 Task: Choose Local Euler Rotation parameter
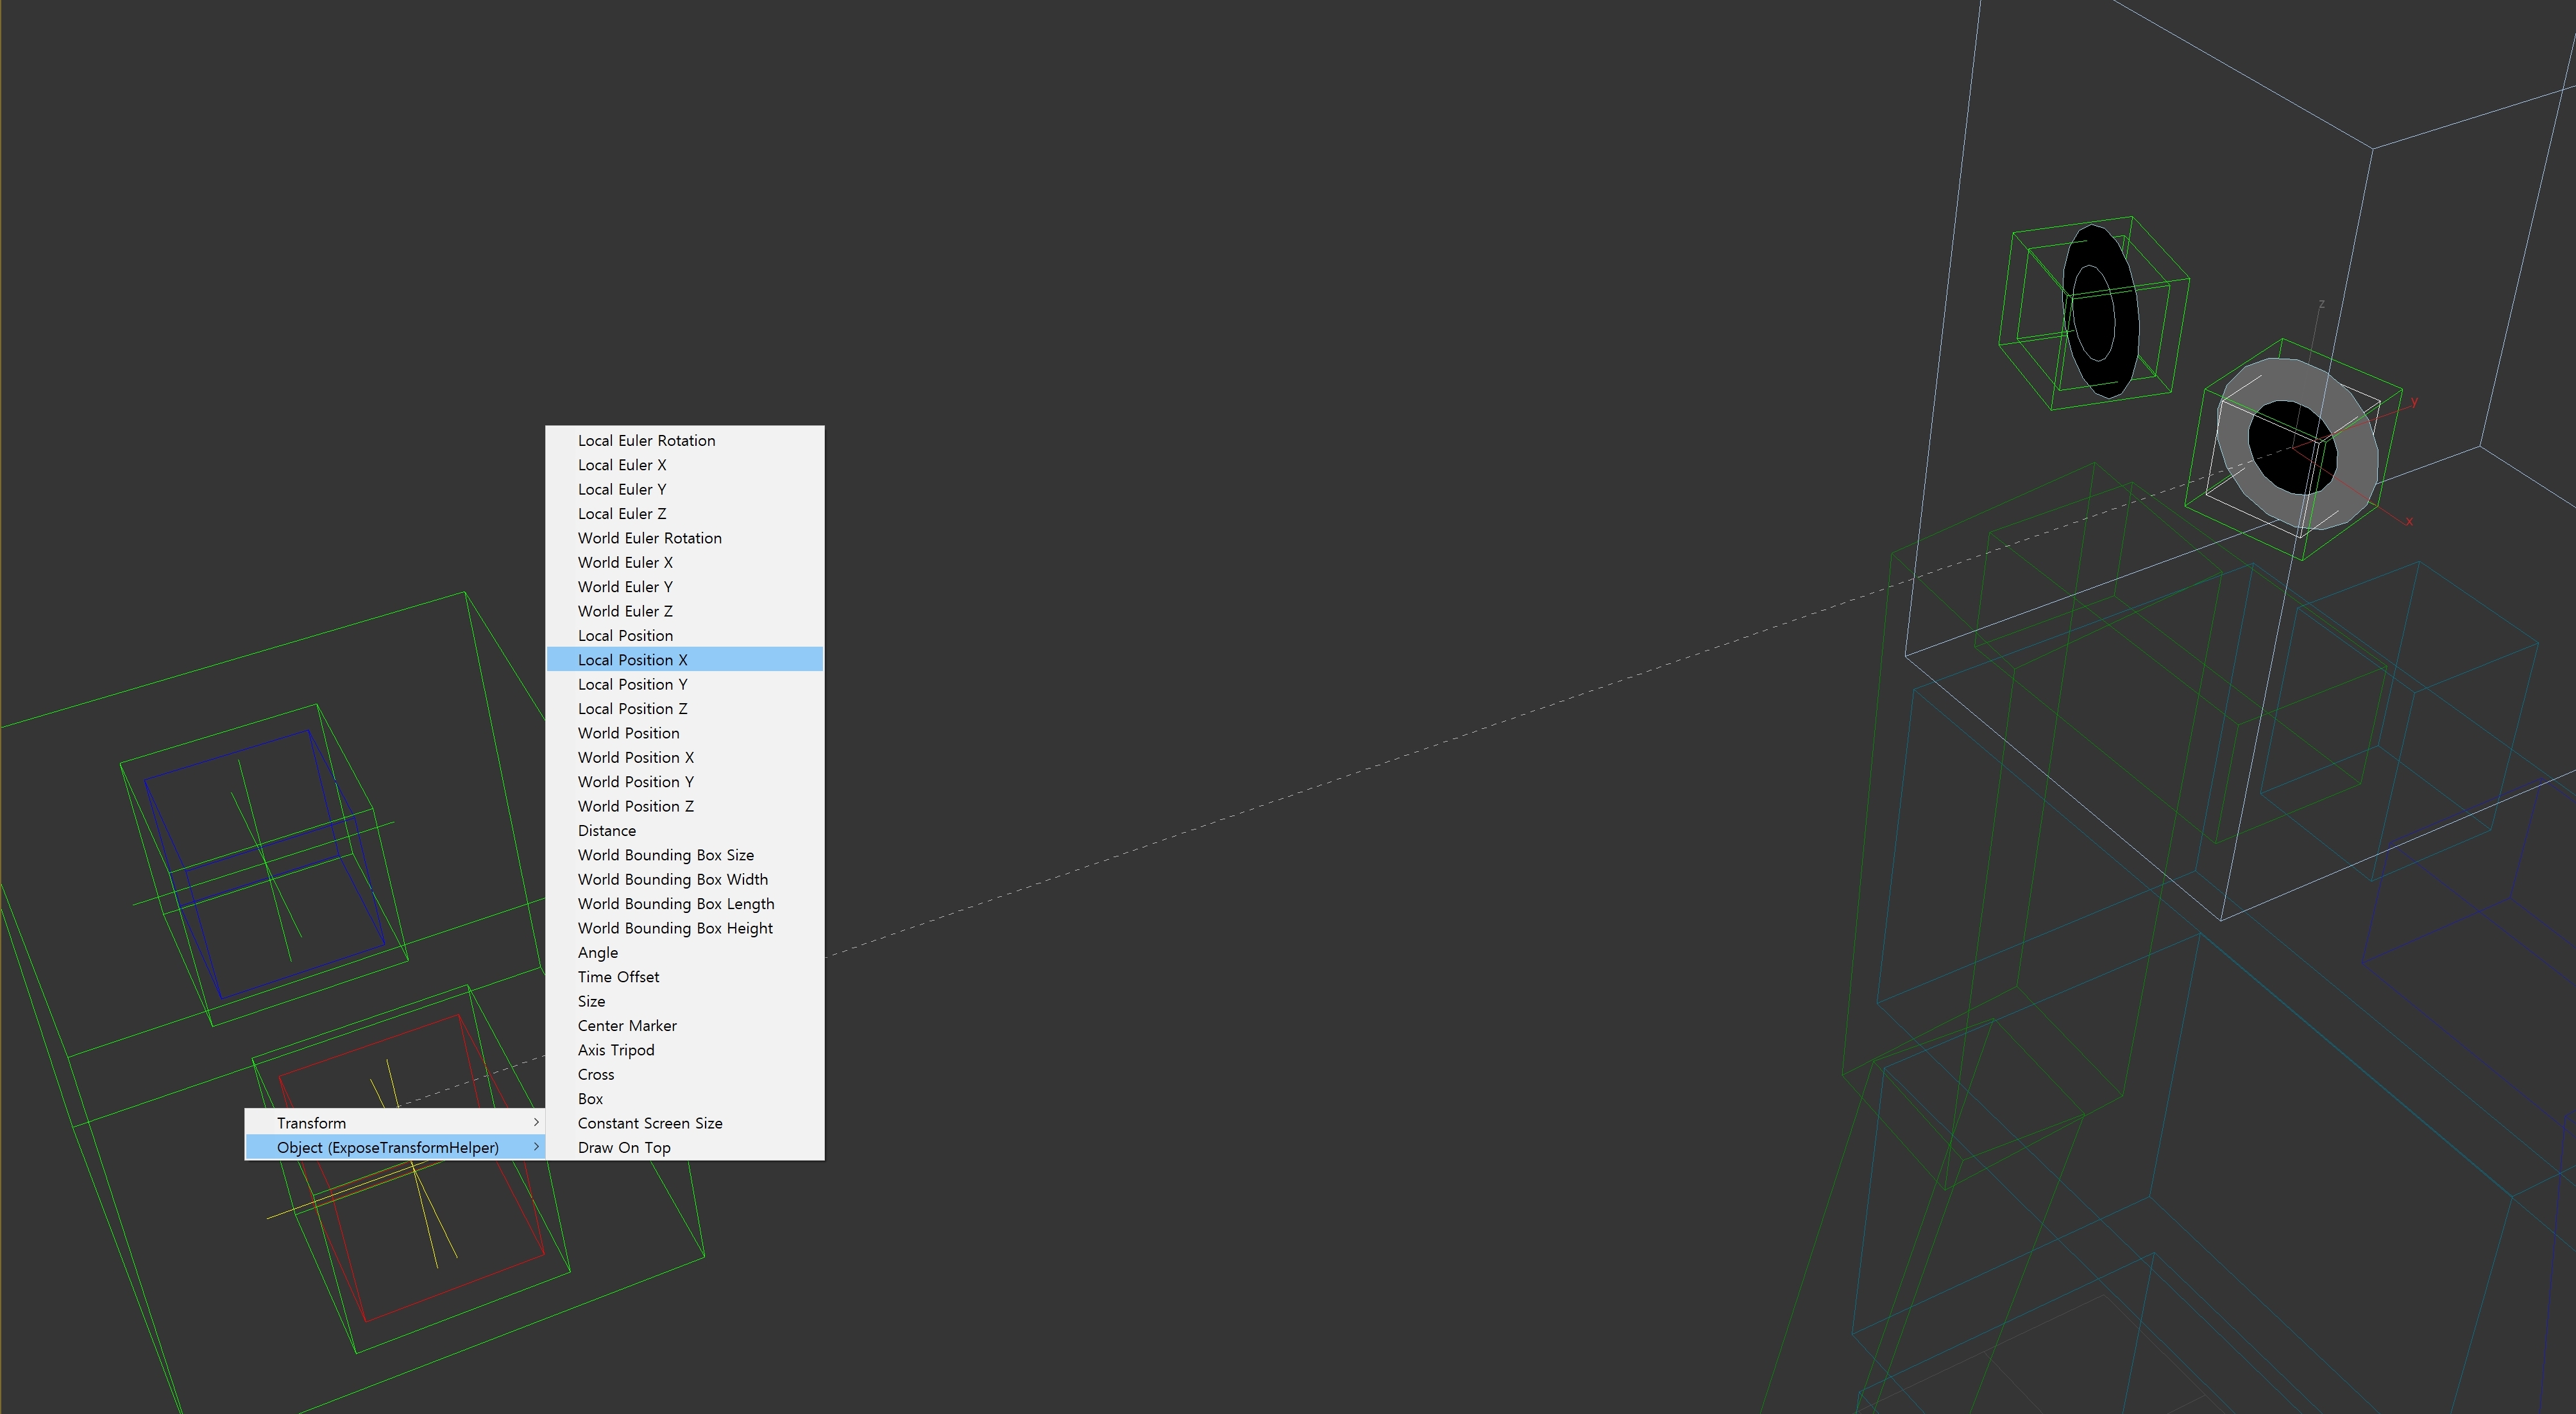646,441
